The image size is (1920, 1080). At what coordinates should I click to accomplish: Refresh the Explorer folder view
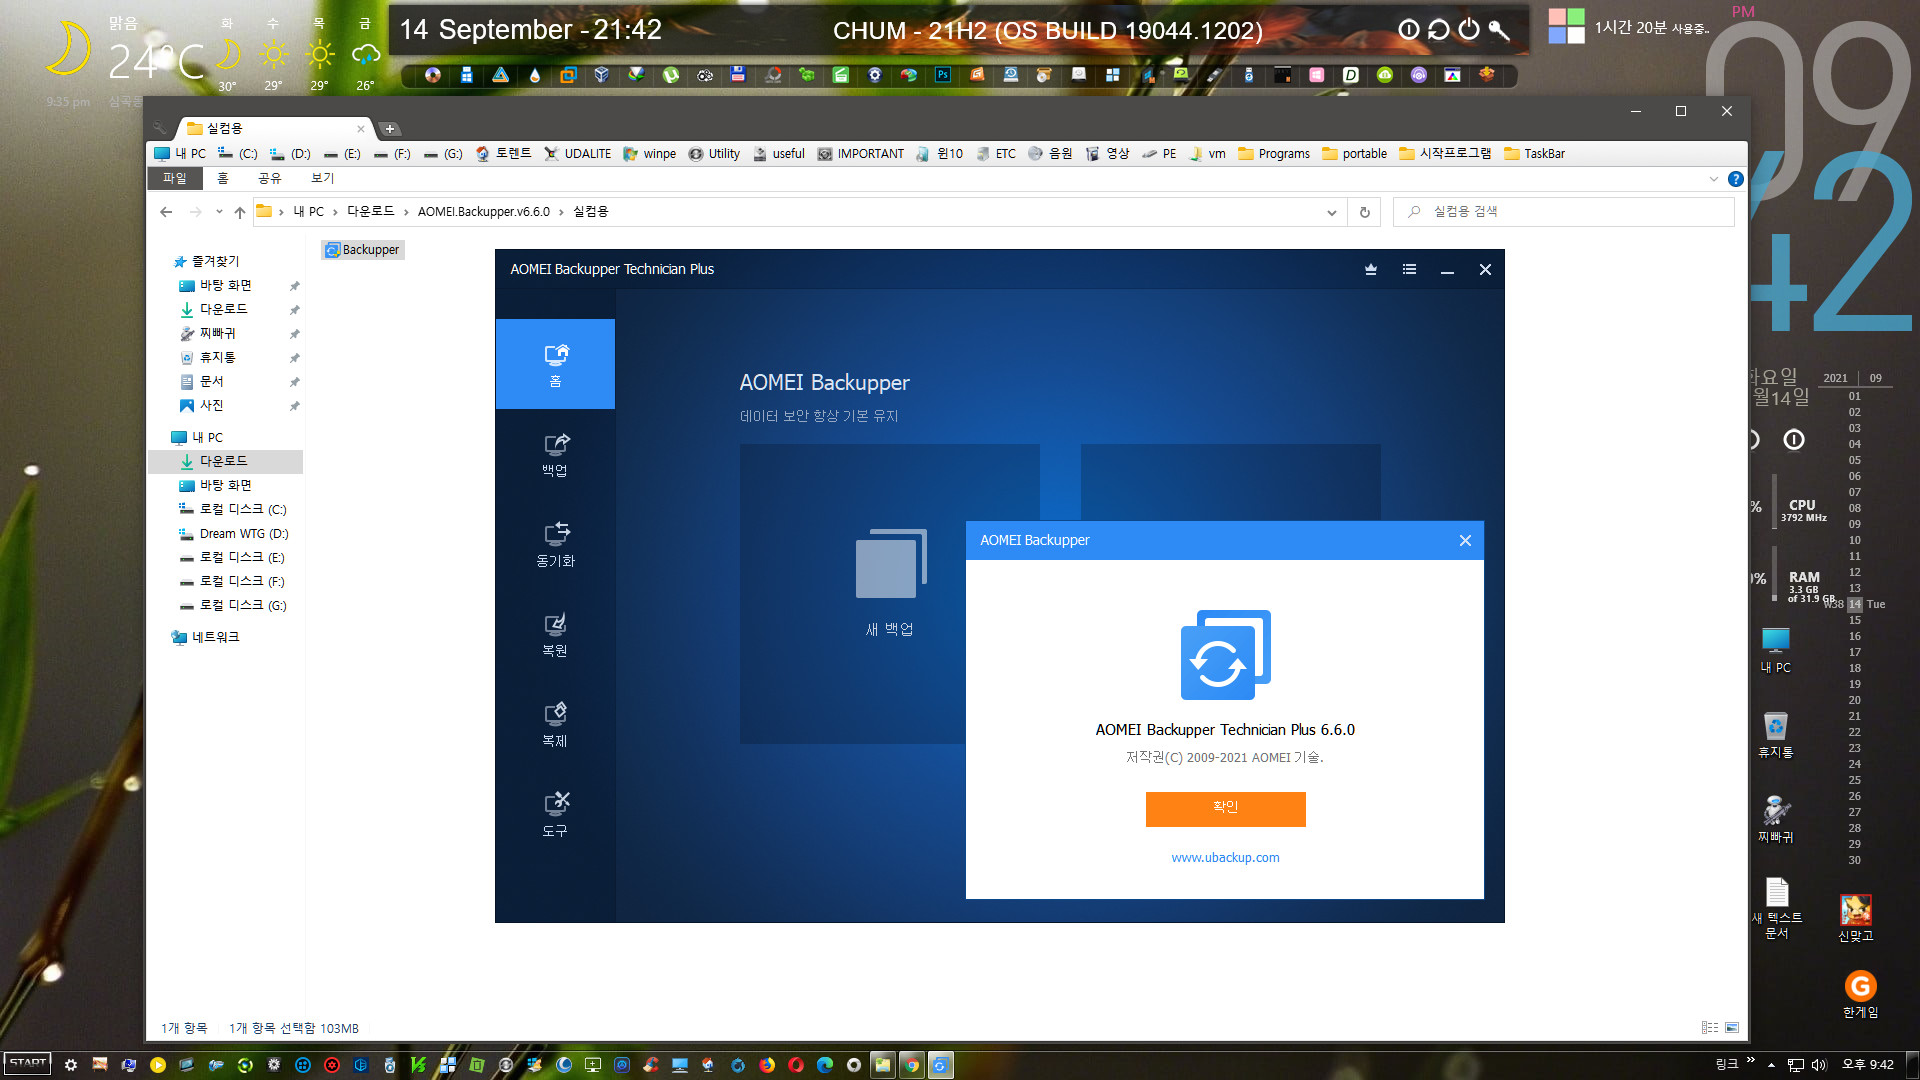point(1364,212)
